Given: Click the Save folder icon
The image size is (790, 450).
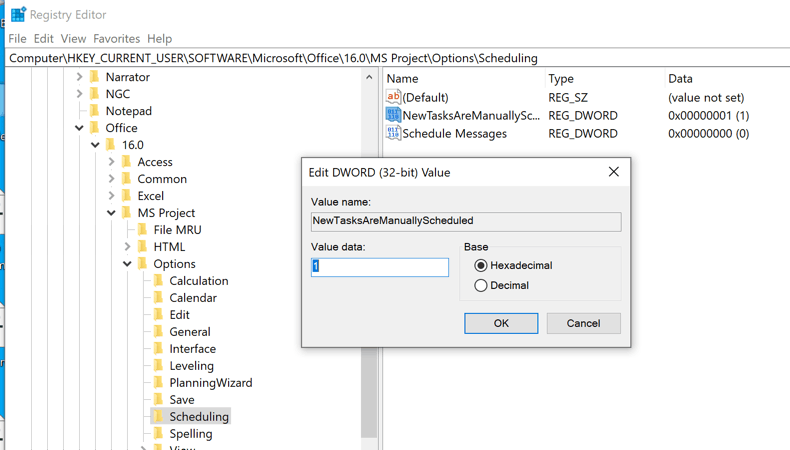Looking at the screenshot, I should click(x=159, y=400).
